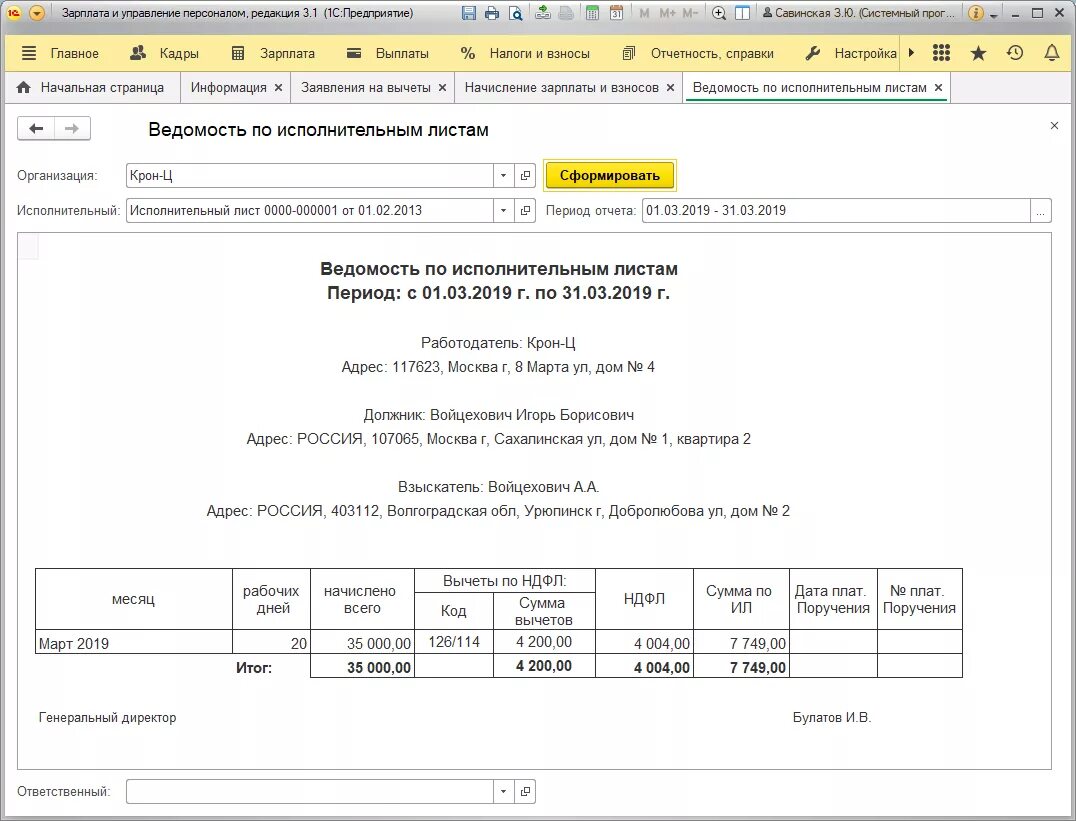1076x821 pixels.
Task: Open the Ответственный dropdown arrow
Action: pos(503,791)
